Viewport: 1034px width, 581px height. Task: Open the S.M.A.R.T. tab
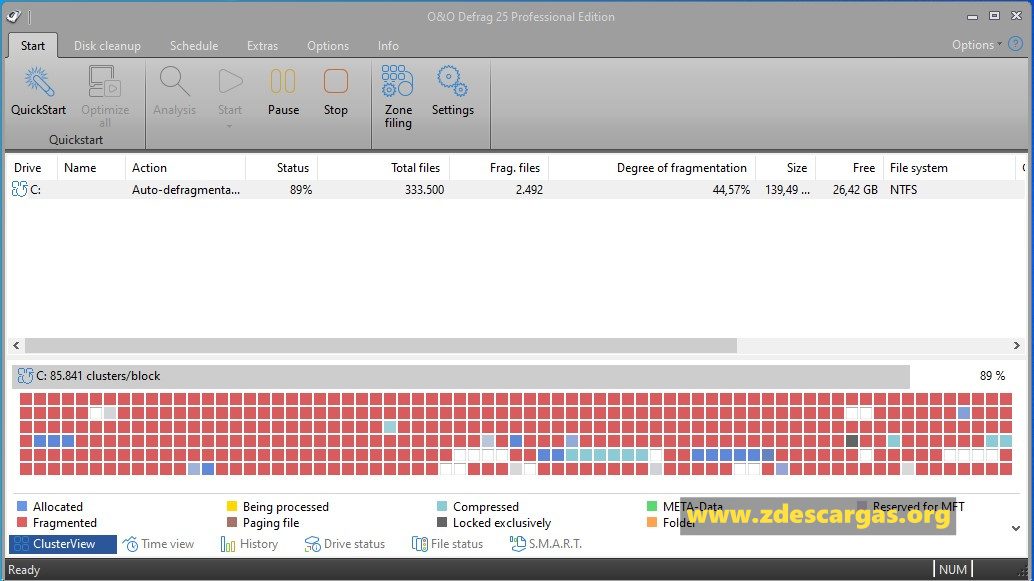pyautogui.click(x=546, y=543)
